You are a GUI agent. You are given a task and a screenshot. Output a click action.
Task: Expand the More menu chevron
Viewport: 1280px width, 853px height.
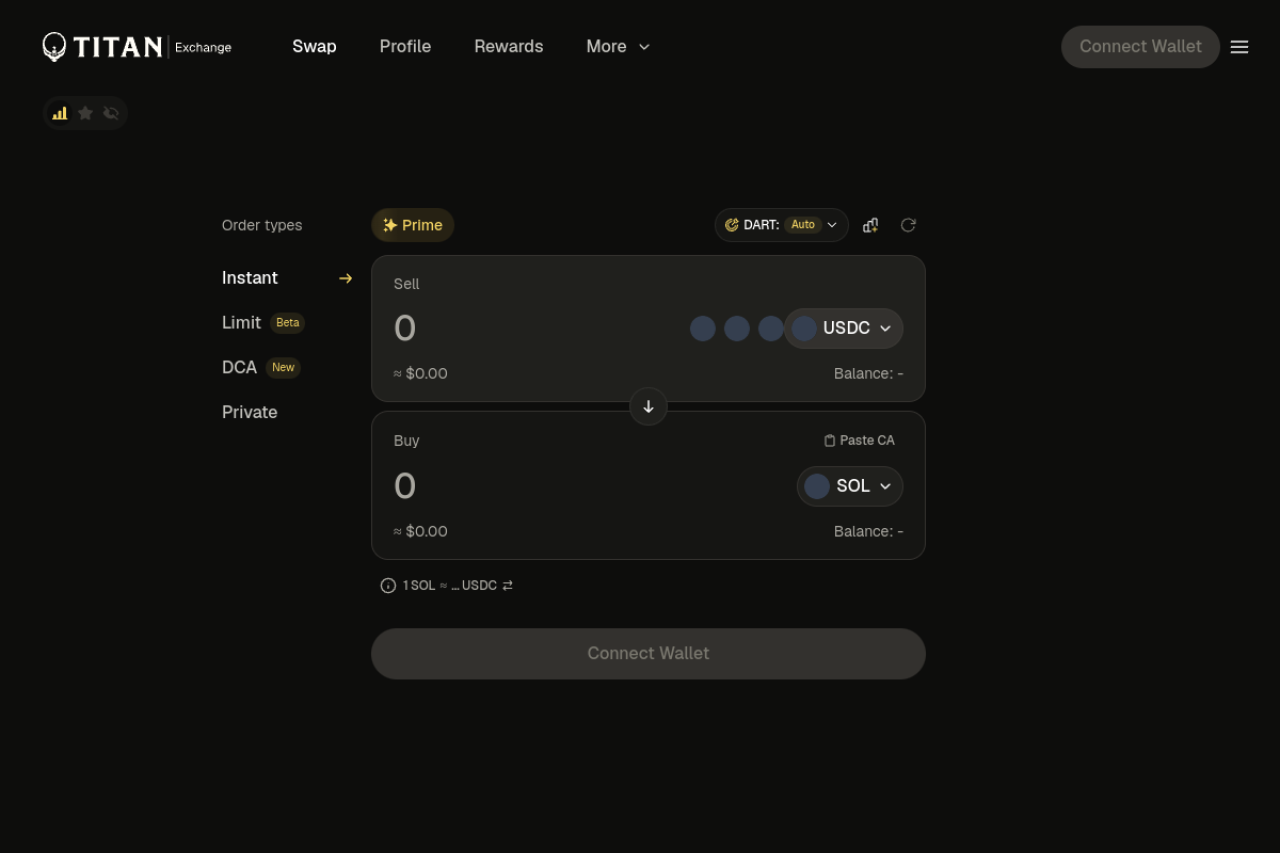pos(644,47)
